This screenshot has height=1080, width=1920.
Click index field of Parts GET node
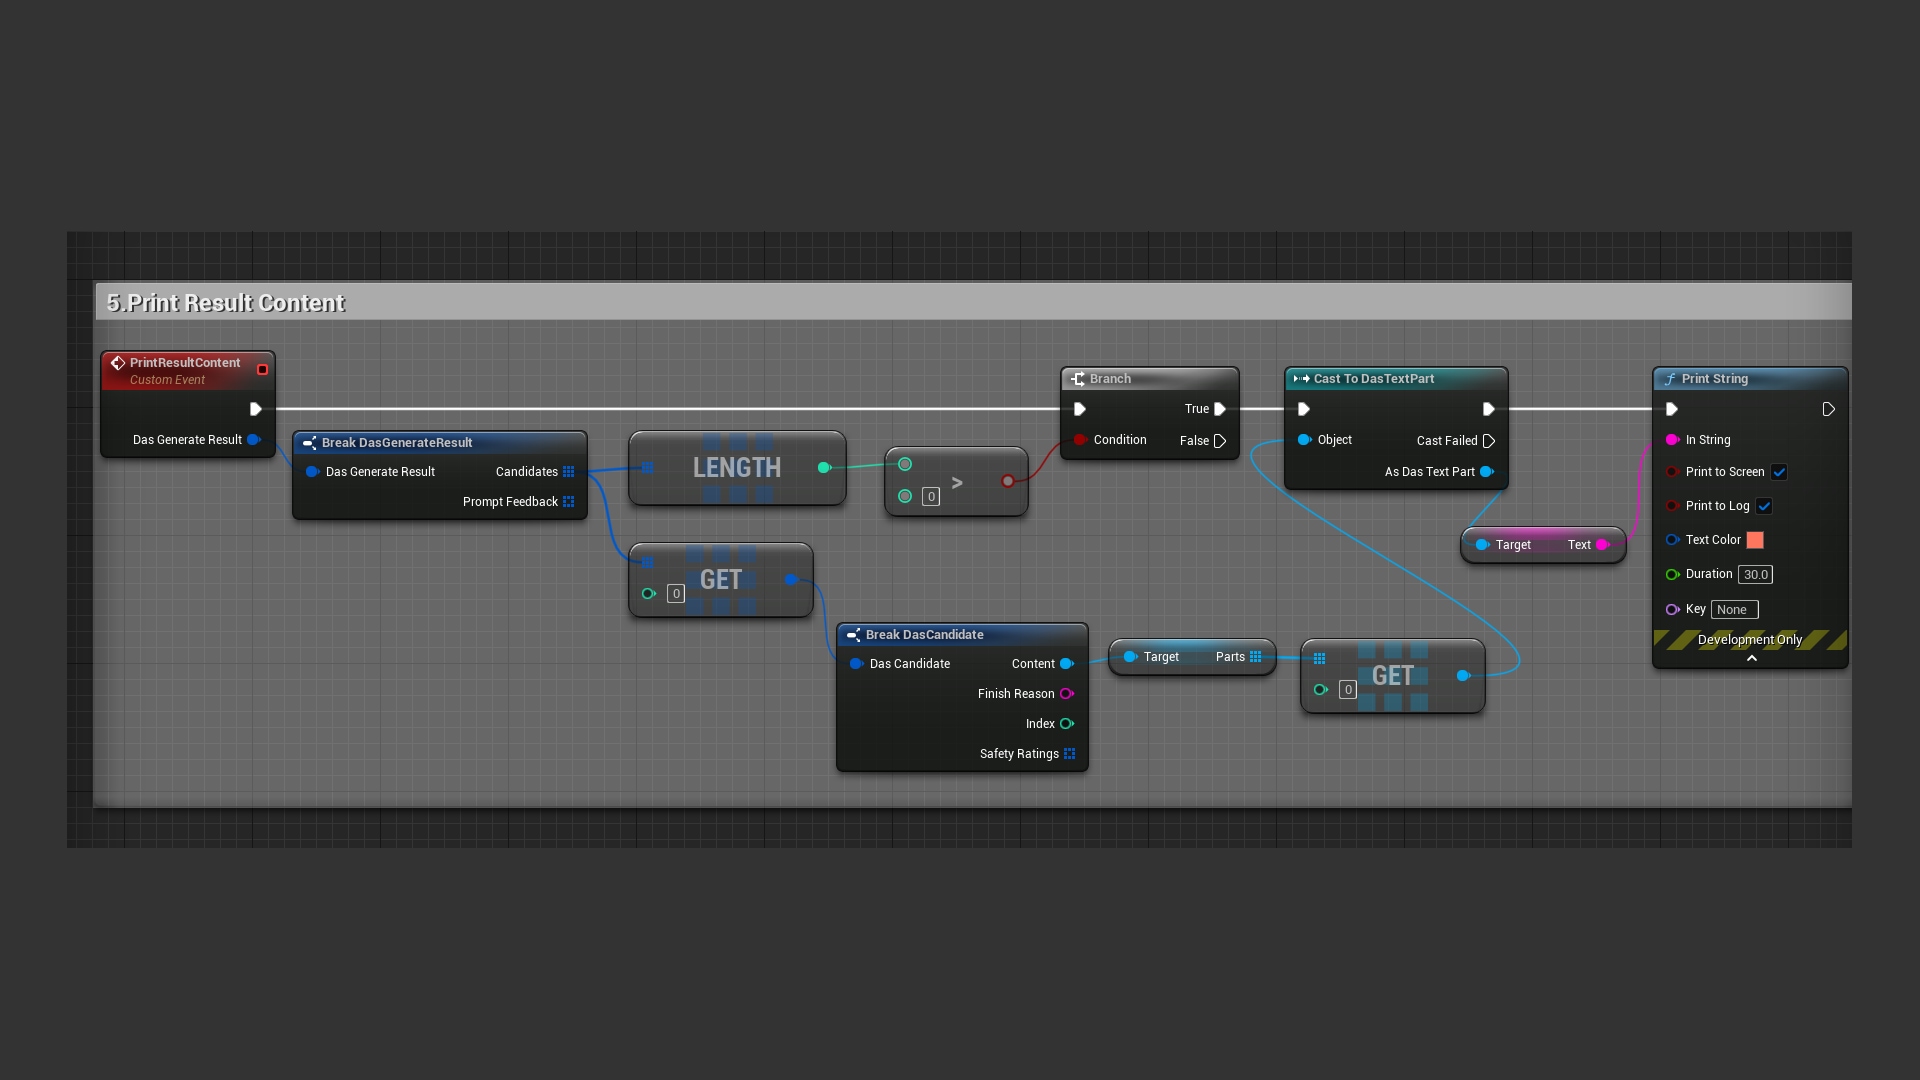tap(1348, 690)
